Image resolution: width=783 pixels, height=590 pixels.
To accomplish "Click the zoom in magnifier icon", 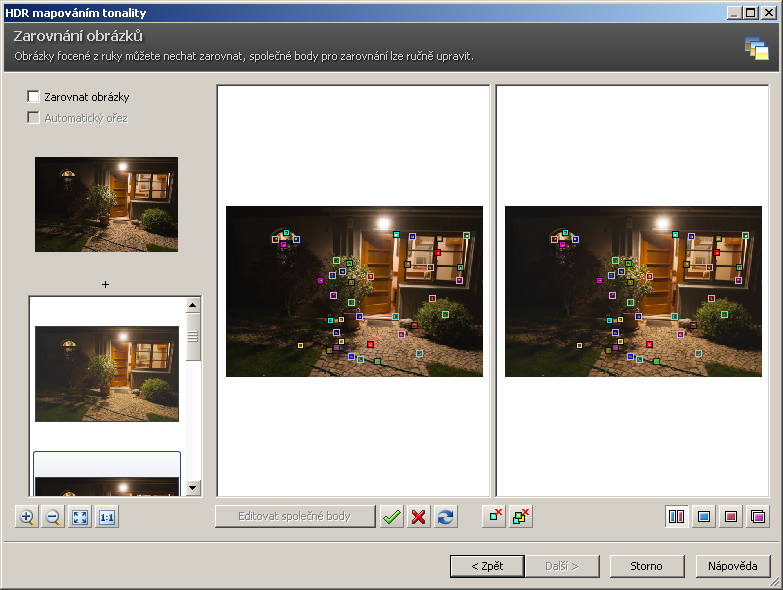I will click(x=27, y=517).
